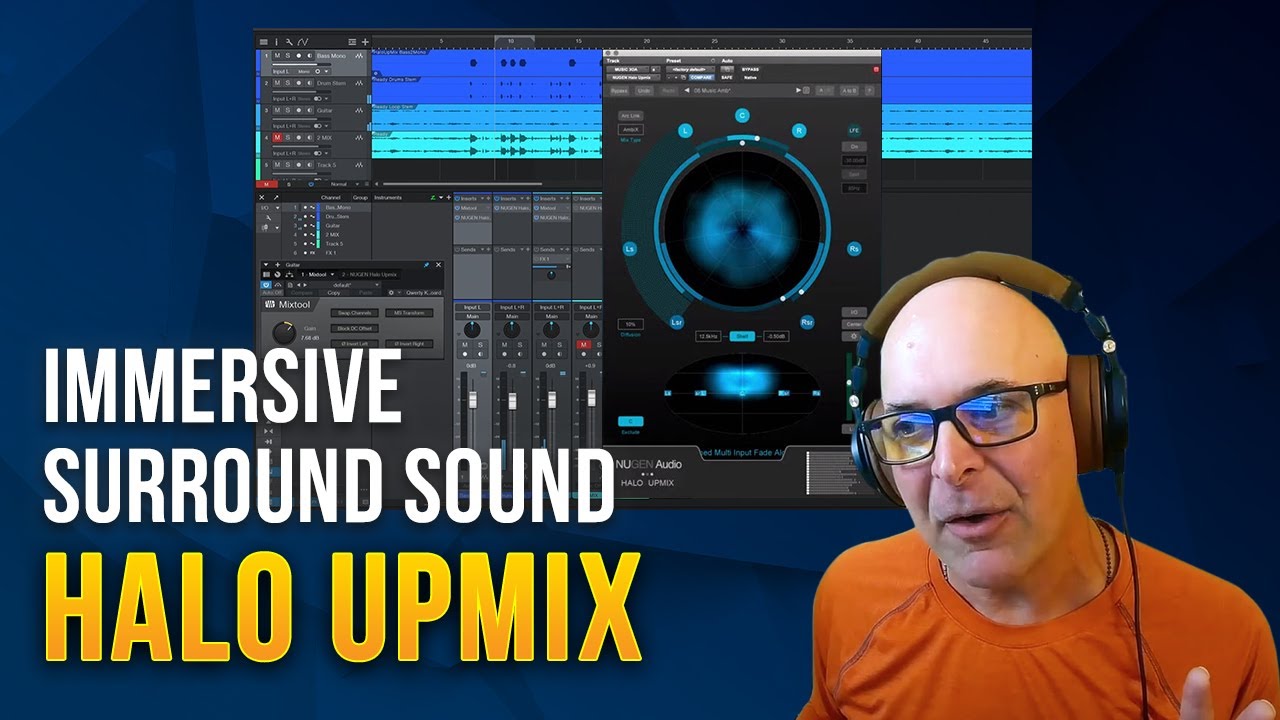Click the 12.6kHz shelf frequency field

(x=708, y=336)
